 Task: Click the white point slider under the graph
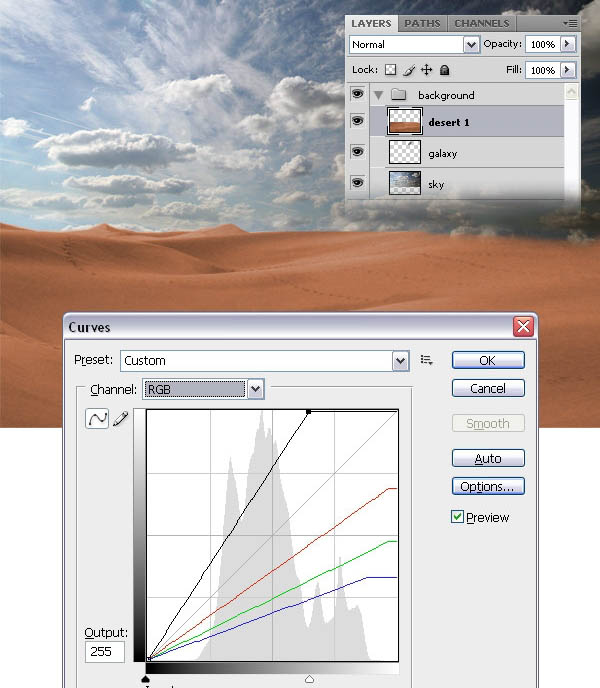[x=309, y=680]
